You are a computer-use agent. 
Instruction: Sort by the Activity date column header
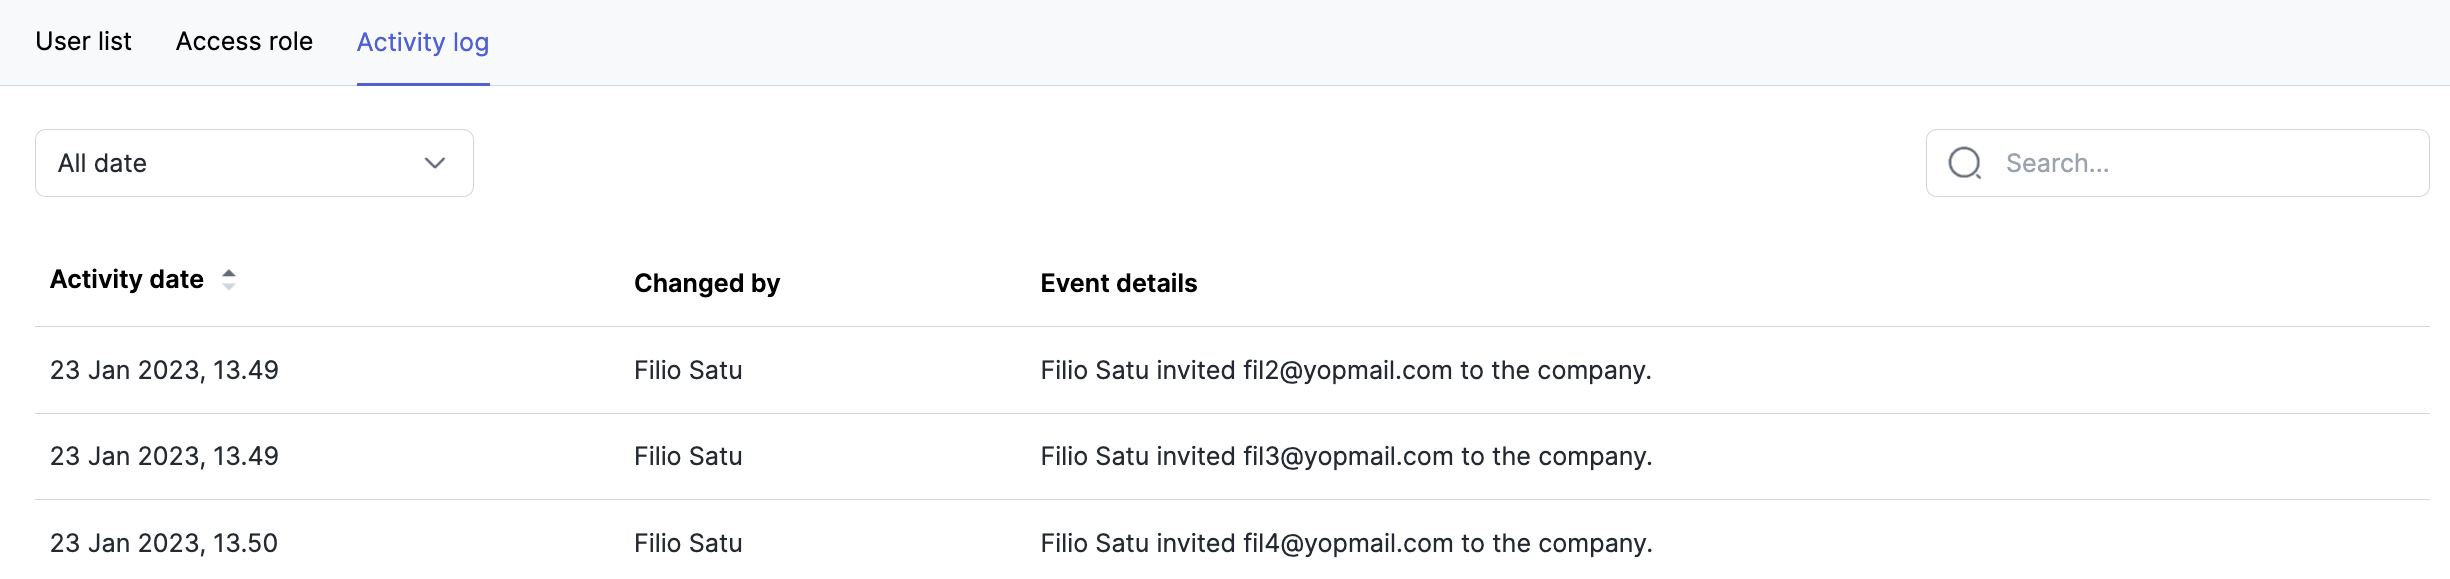pos(127,280)
